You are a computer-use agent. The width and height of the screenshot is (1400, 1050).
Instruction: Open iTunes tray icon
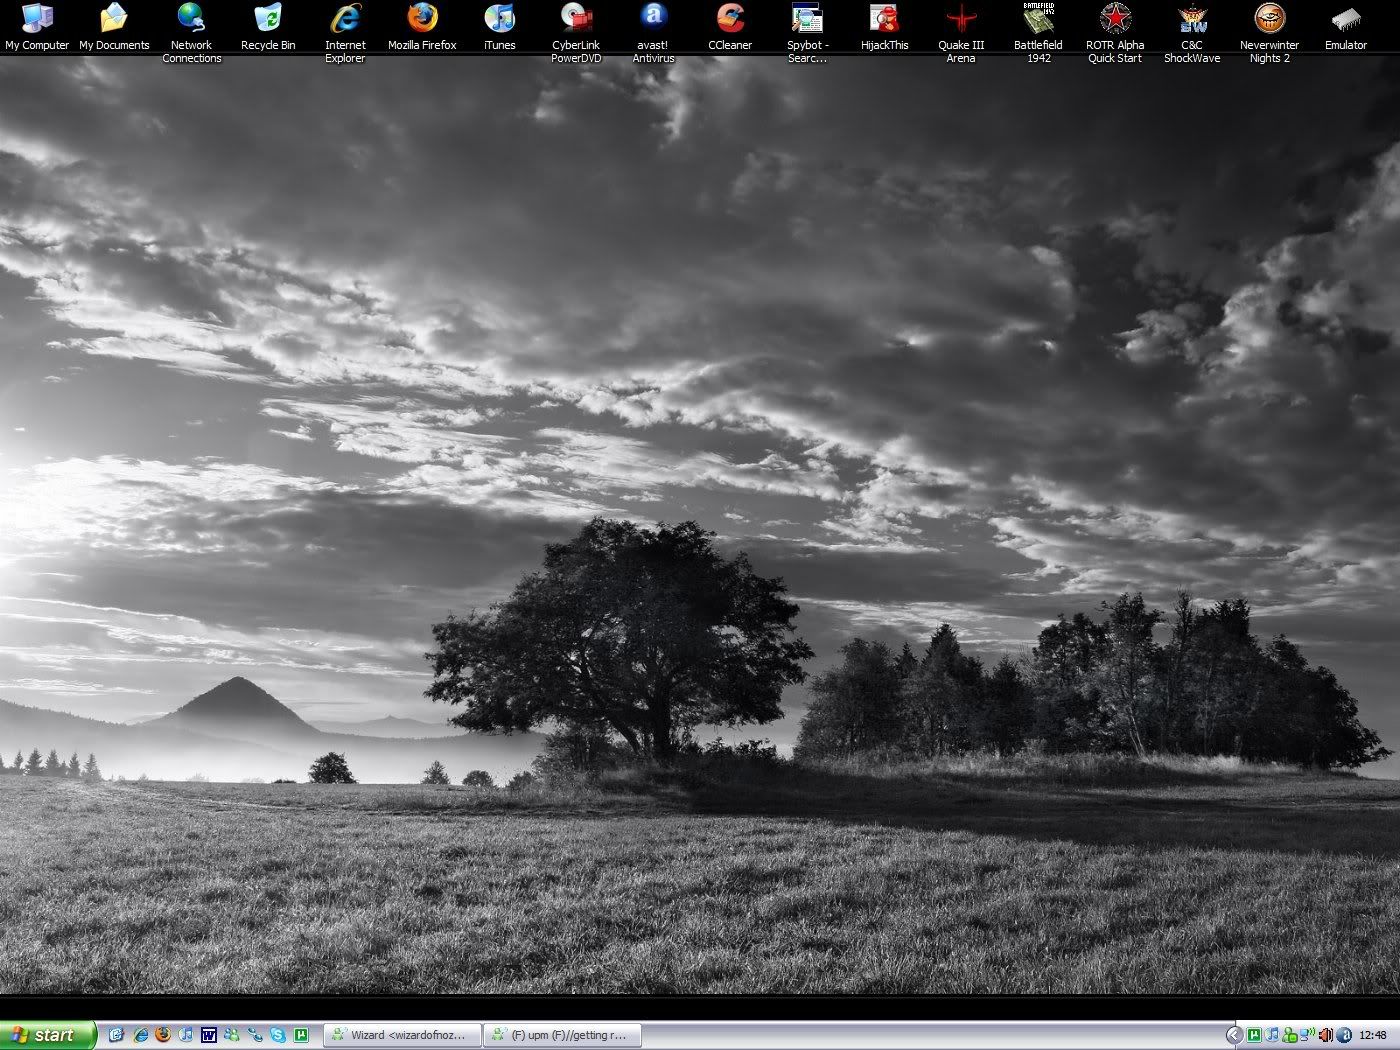1272,1035
